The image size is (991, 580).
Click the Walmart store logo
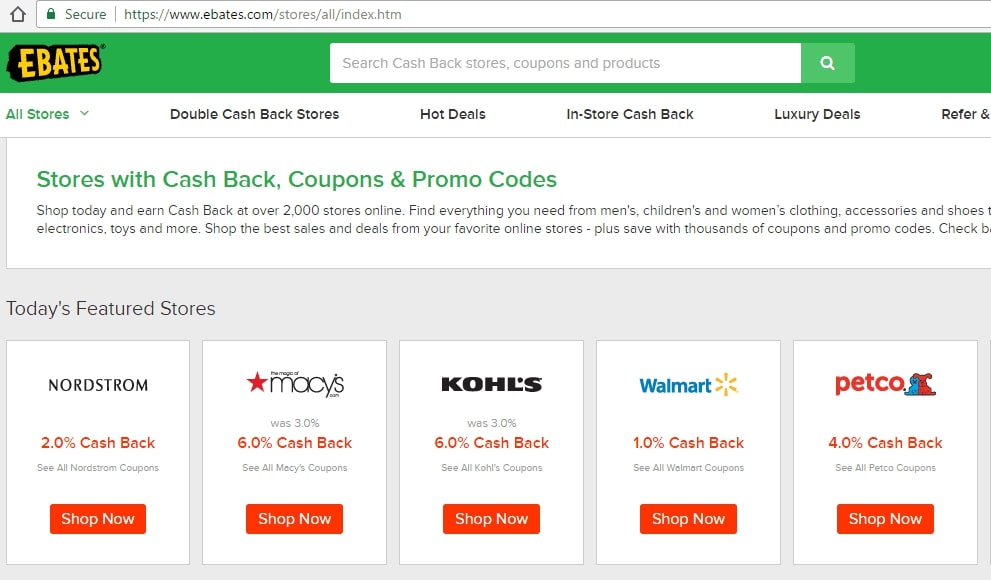[688, 385]
